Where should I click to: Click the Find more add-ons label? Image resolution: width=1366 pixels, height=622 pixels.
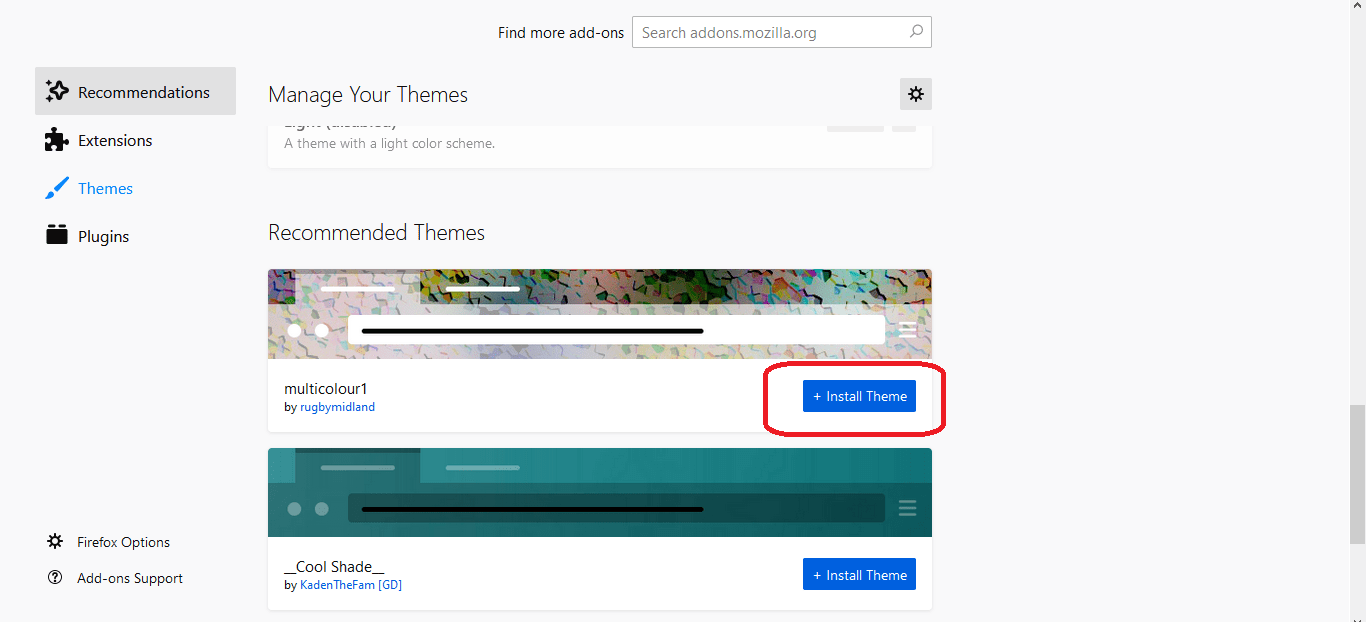pos(561,32)
